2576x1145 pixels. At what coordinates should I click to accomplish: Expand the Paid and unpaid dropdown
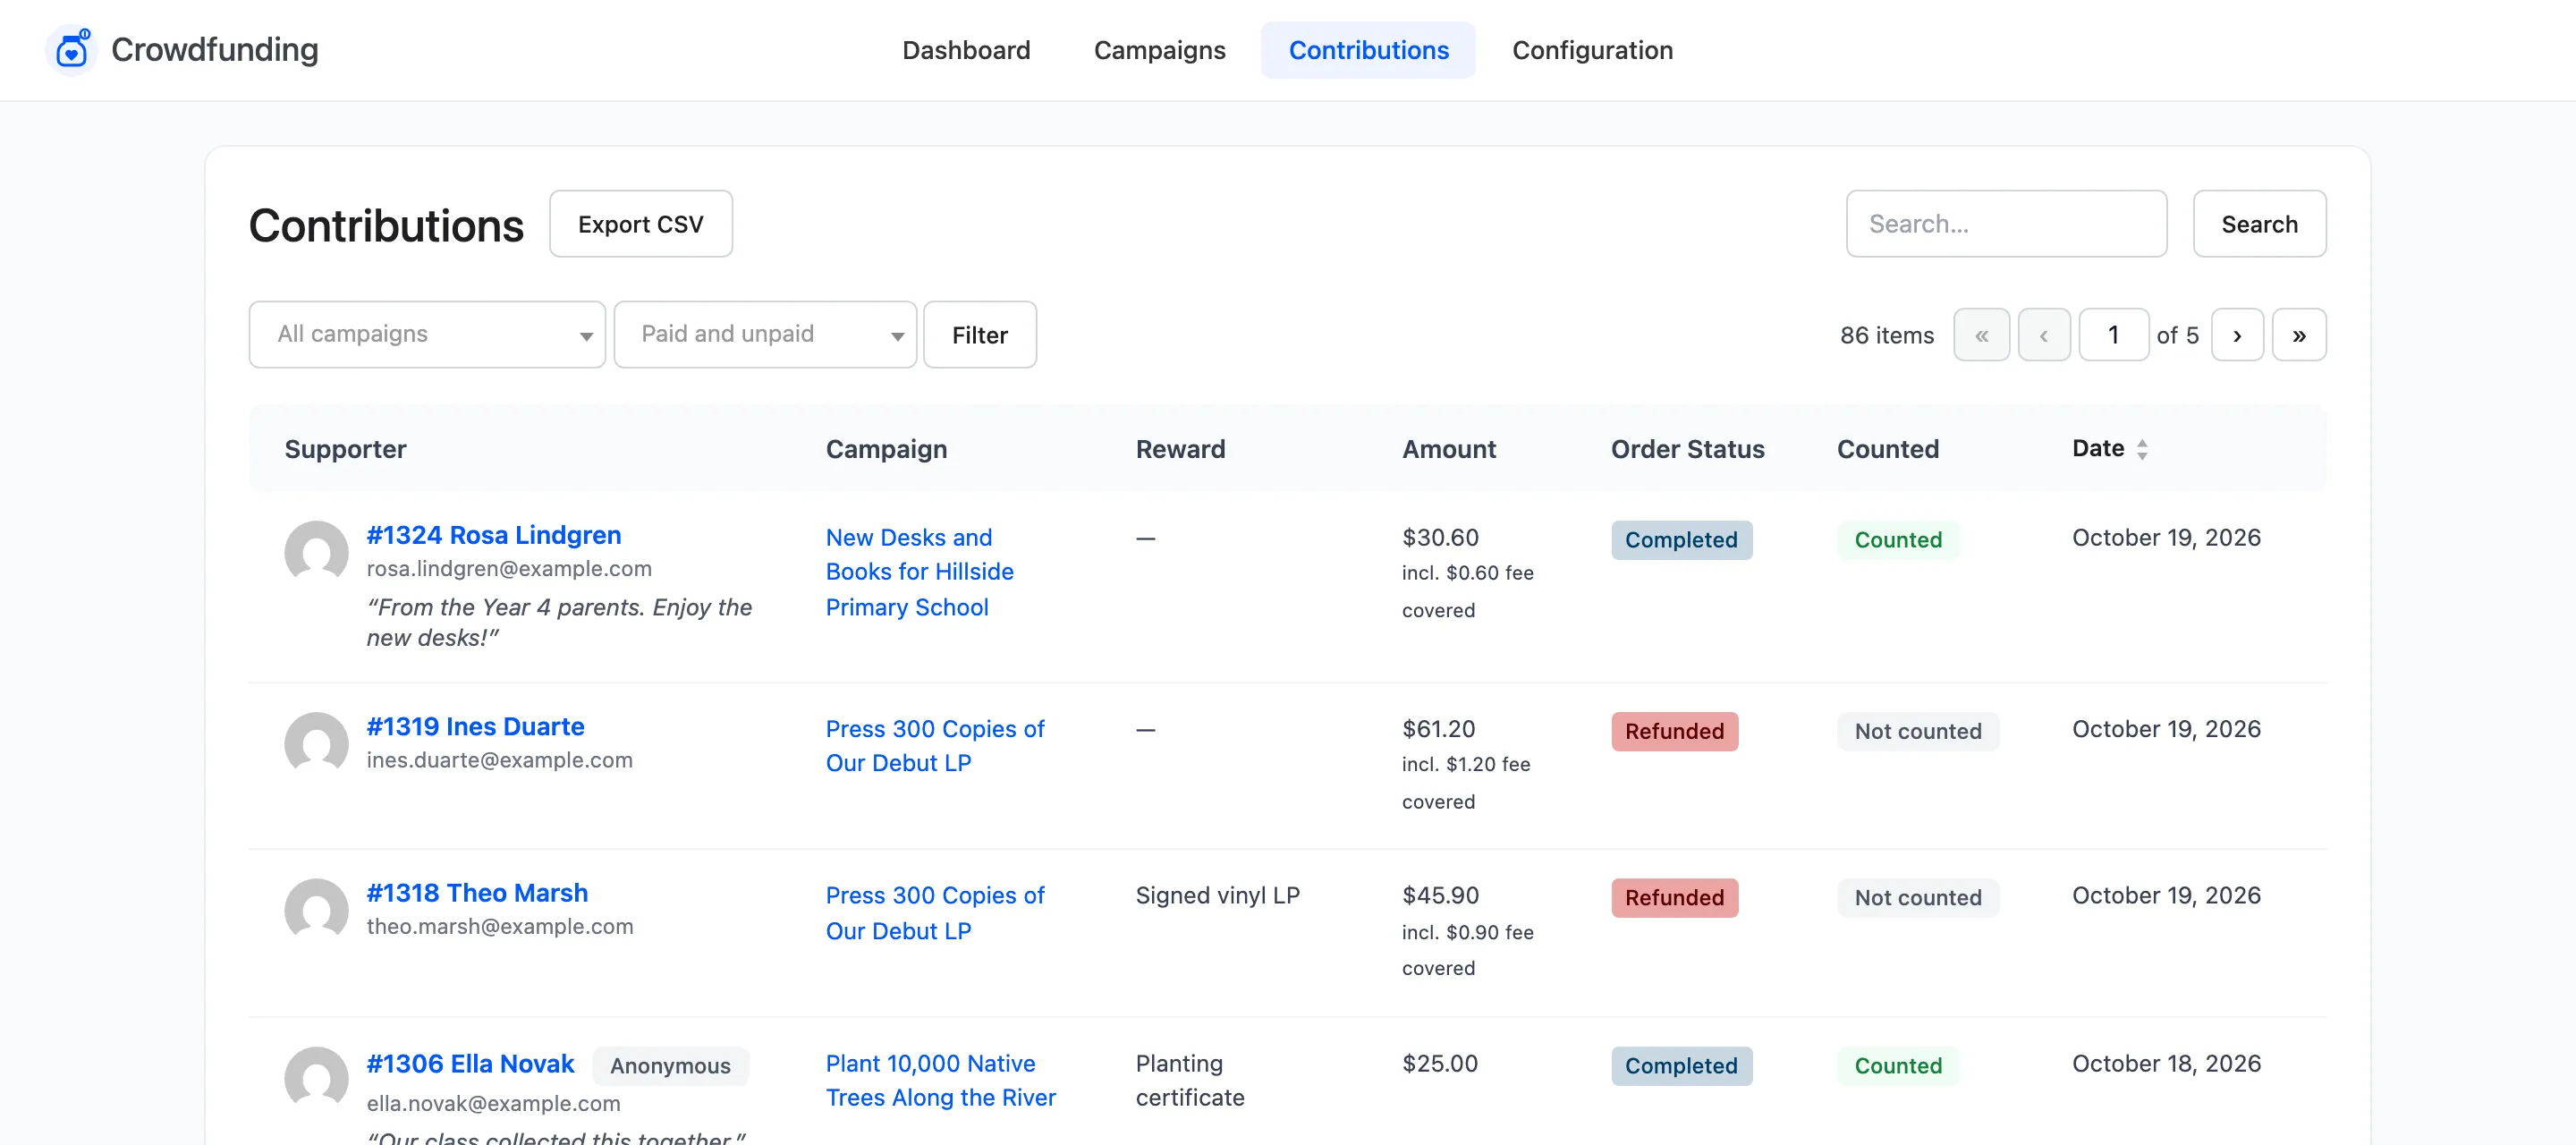pos(765,334)
